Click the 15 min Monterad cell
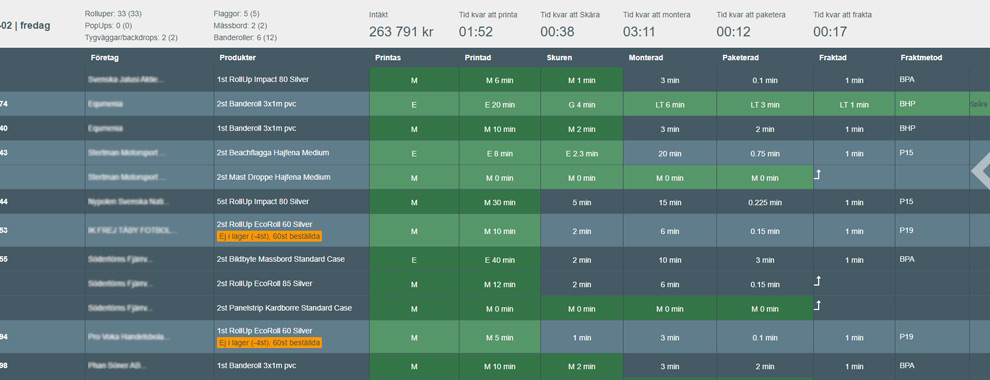Screen dimensions: 990x380 [x=670, y=203]
